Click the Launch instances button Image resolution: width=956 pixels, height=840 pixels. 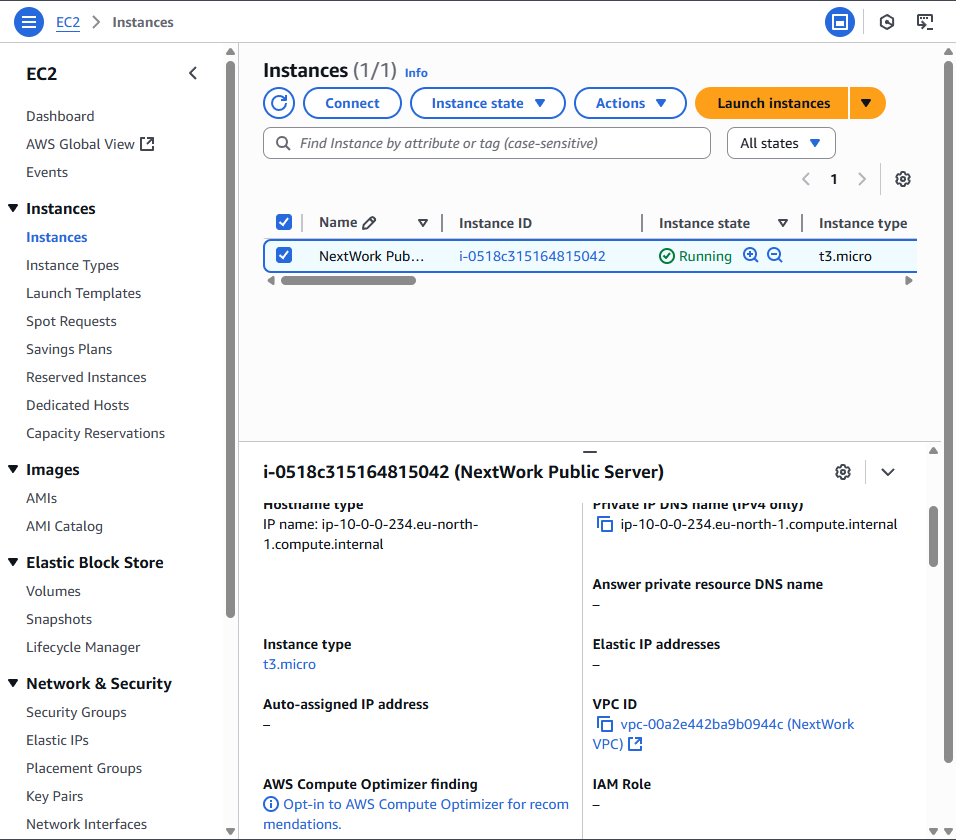[773, 103]
